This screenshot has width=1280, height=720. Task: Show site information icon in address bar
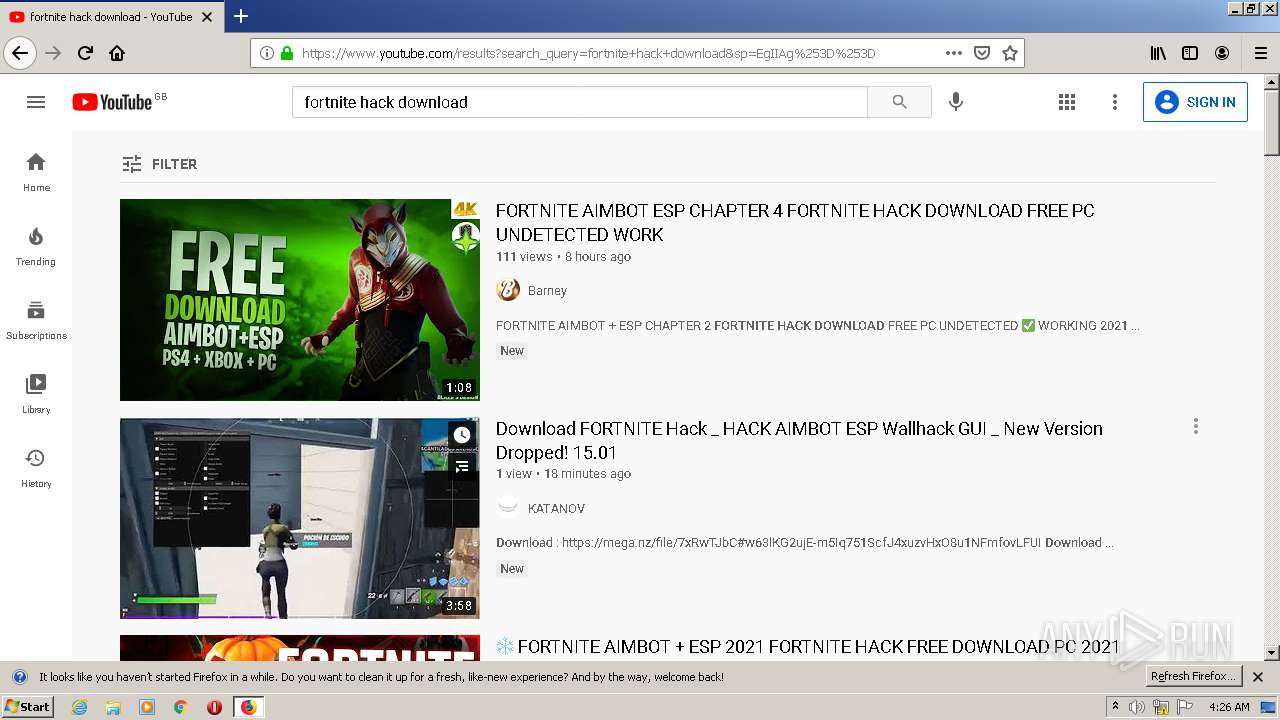266,53
